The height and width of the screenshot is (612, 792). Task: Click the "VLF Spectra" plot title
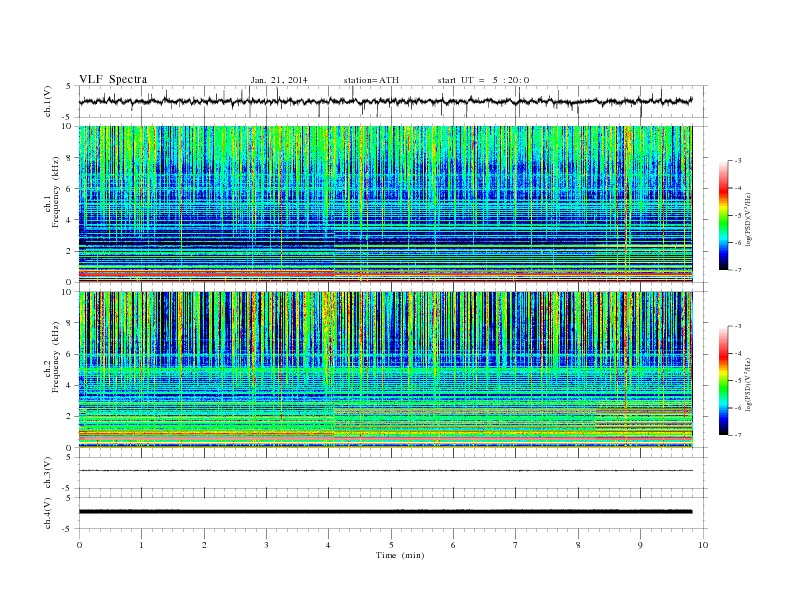click(x=113, y=80)
